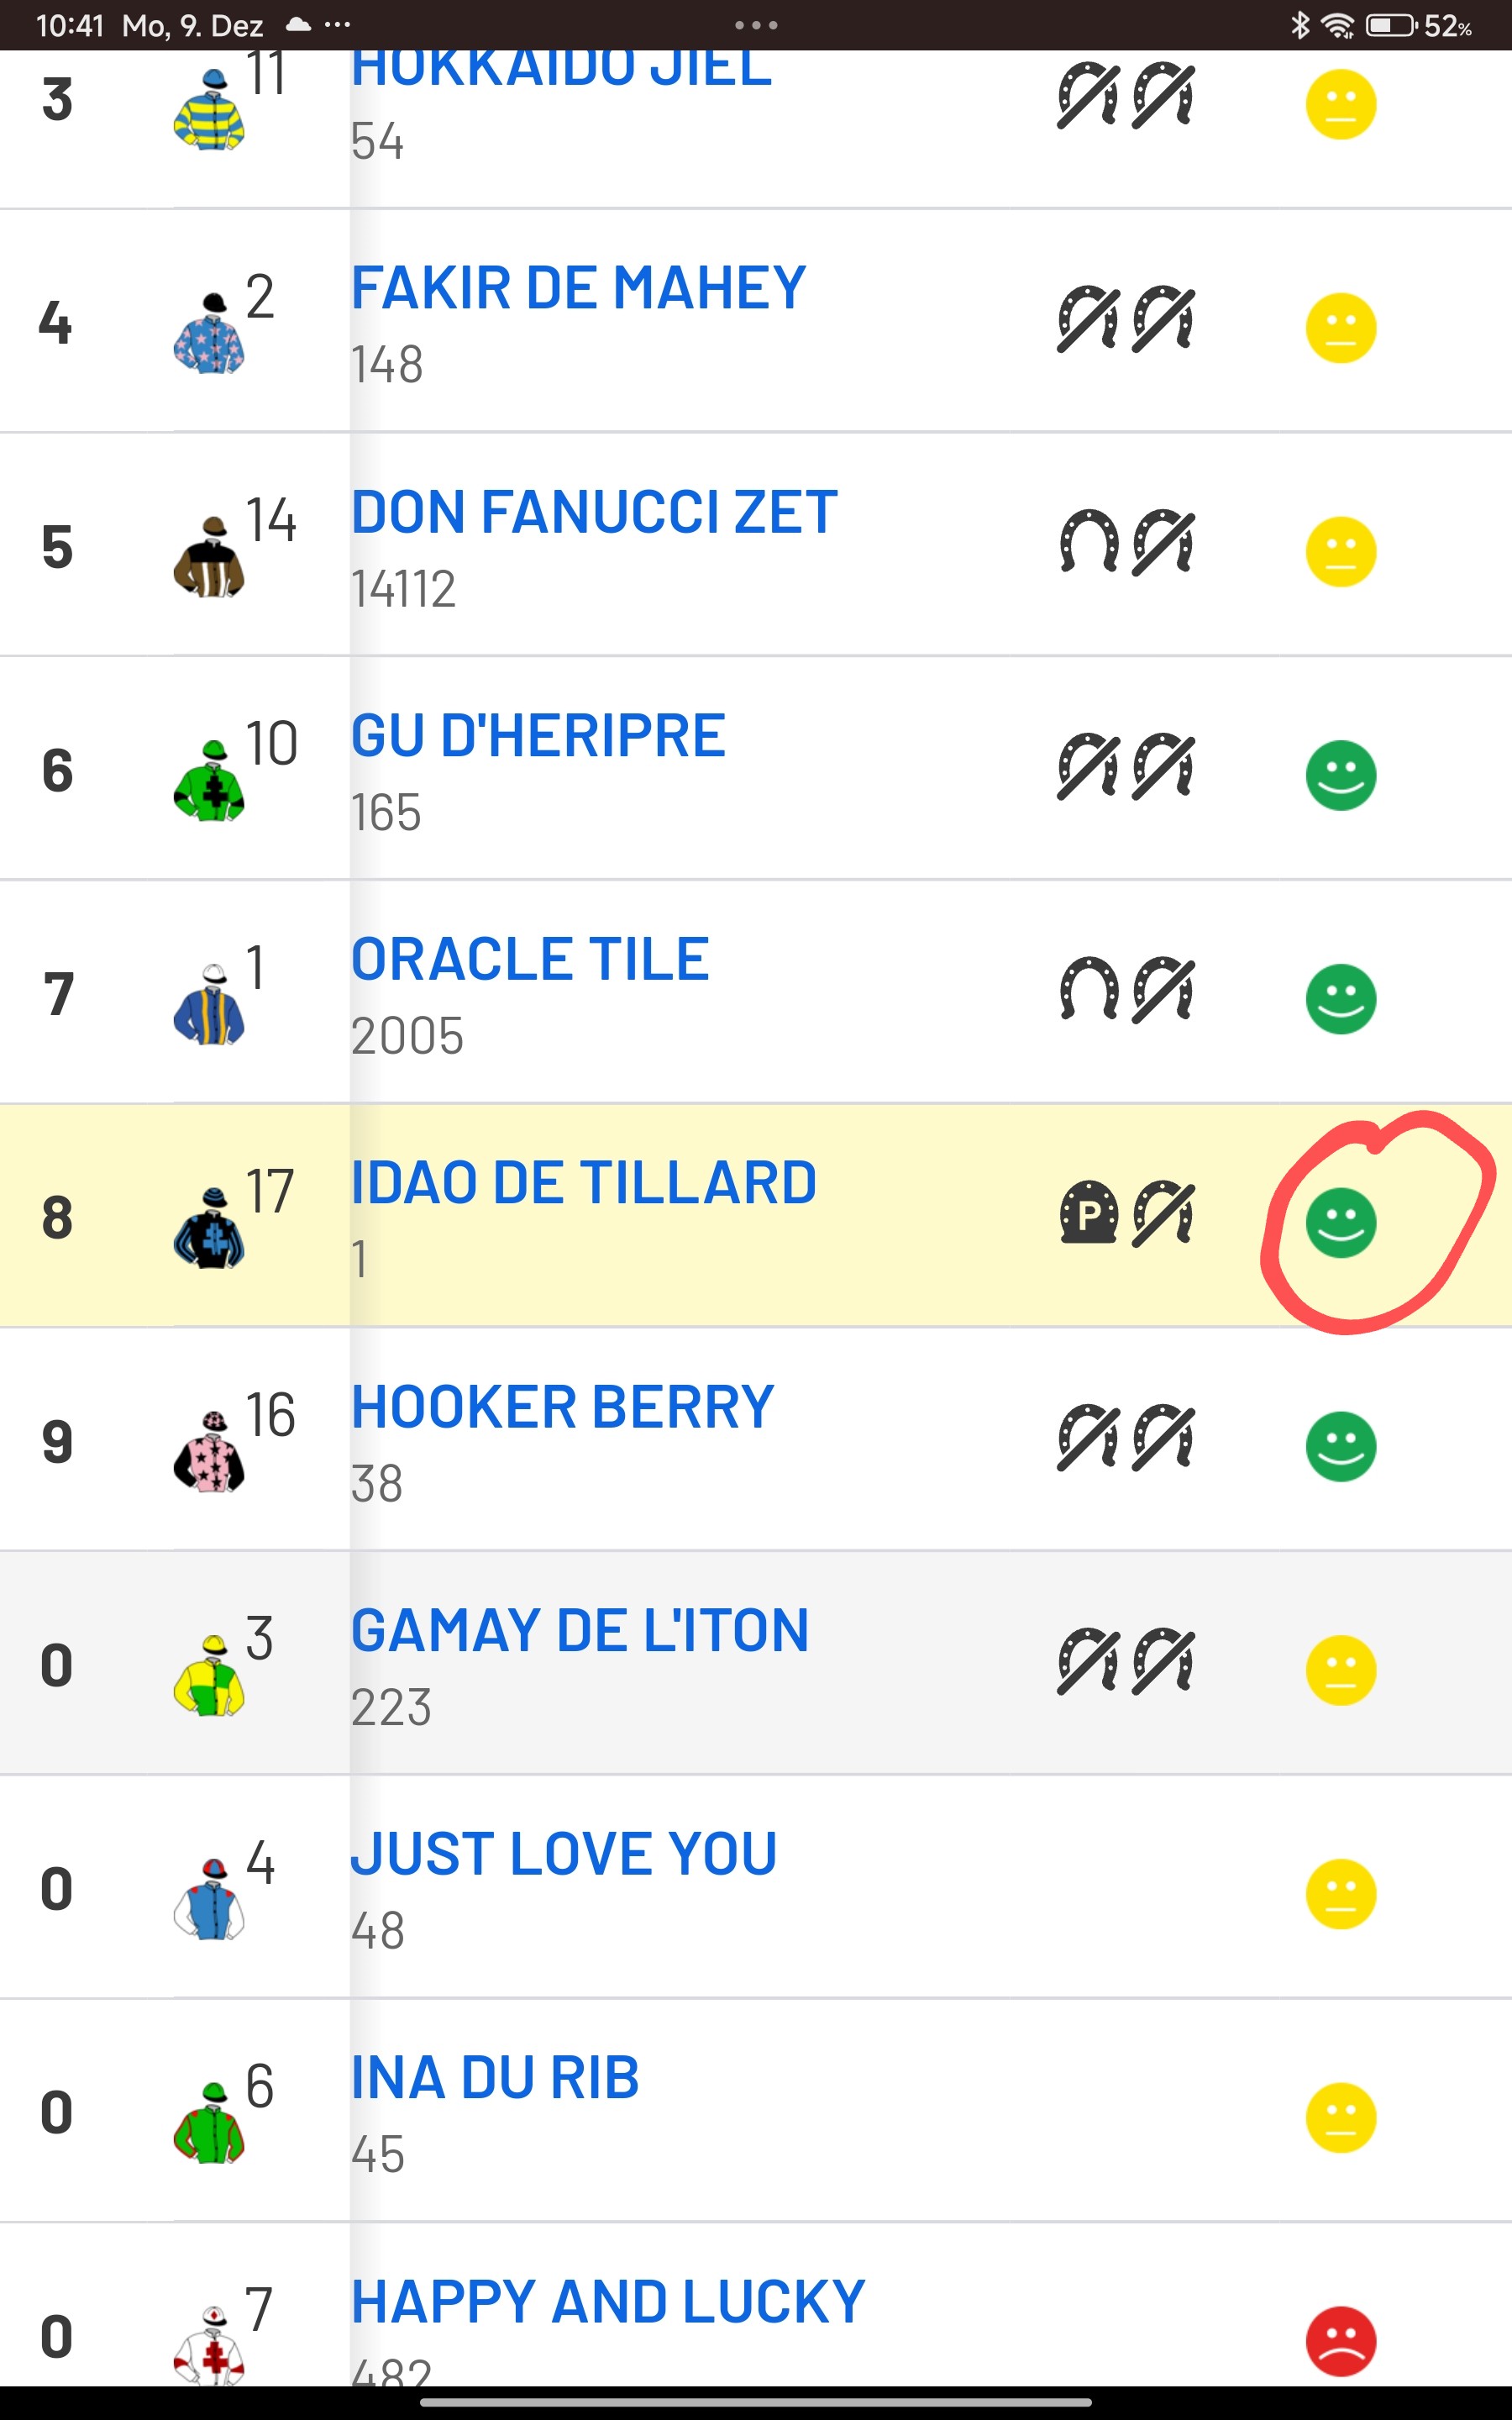Screen dimensions: 1512x2420
Task: Tap the jockey silks for ORACLE TILE
Action: point(209,1005)
